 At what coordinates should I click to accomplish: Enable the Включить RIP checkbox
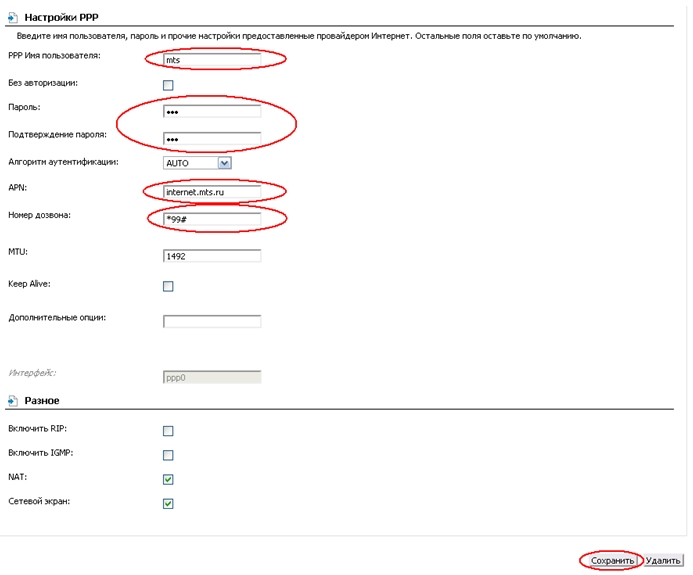point(168,431)
